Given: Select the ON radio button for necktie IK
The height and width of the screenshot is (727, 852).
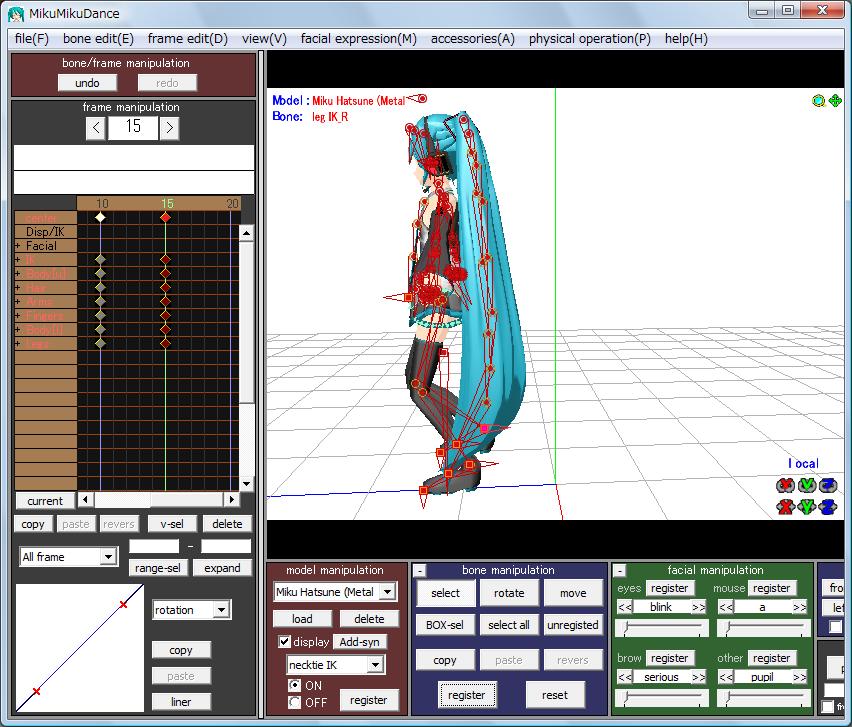Looking at the screenshot, I should (x=294, y=686).
